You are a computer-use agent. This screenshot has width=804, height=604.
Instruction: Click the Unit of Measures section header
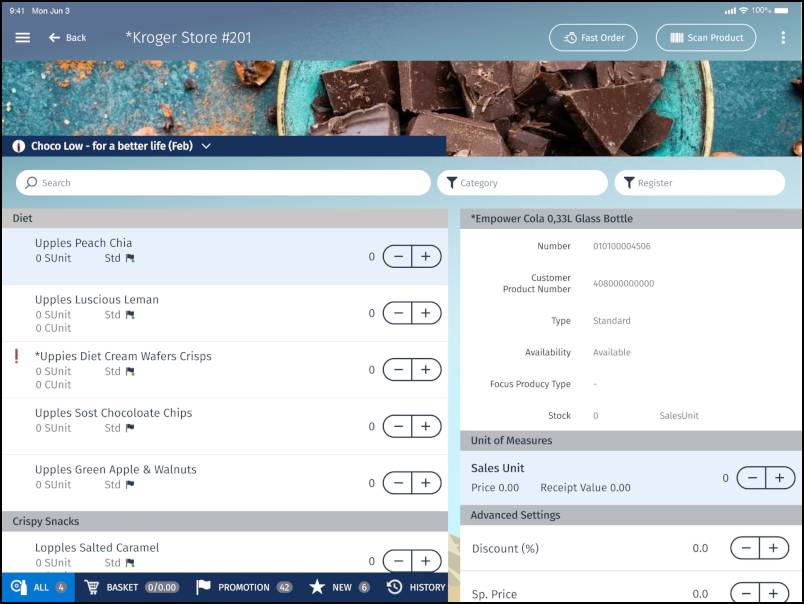click(x=631, y=440)
